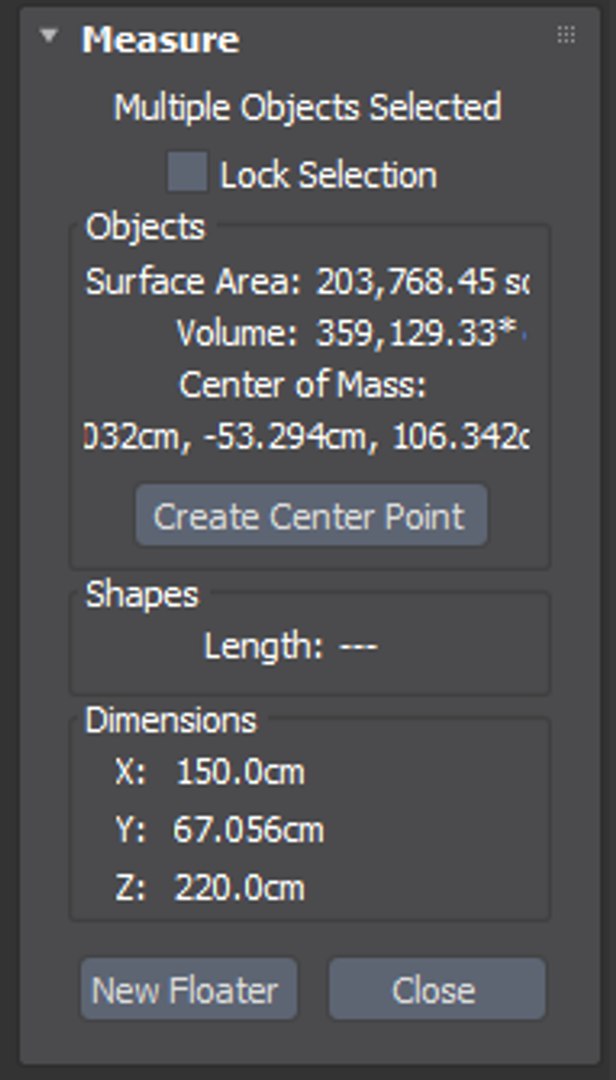Click the Y dimension value 67.056cm
This screenshot has height=1080, width=616.
pos(248,830)
